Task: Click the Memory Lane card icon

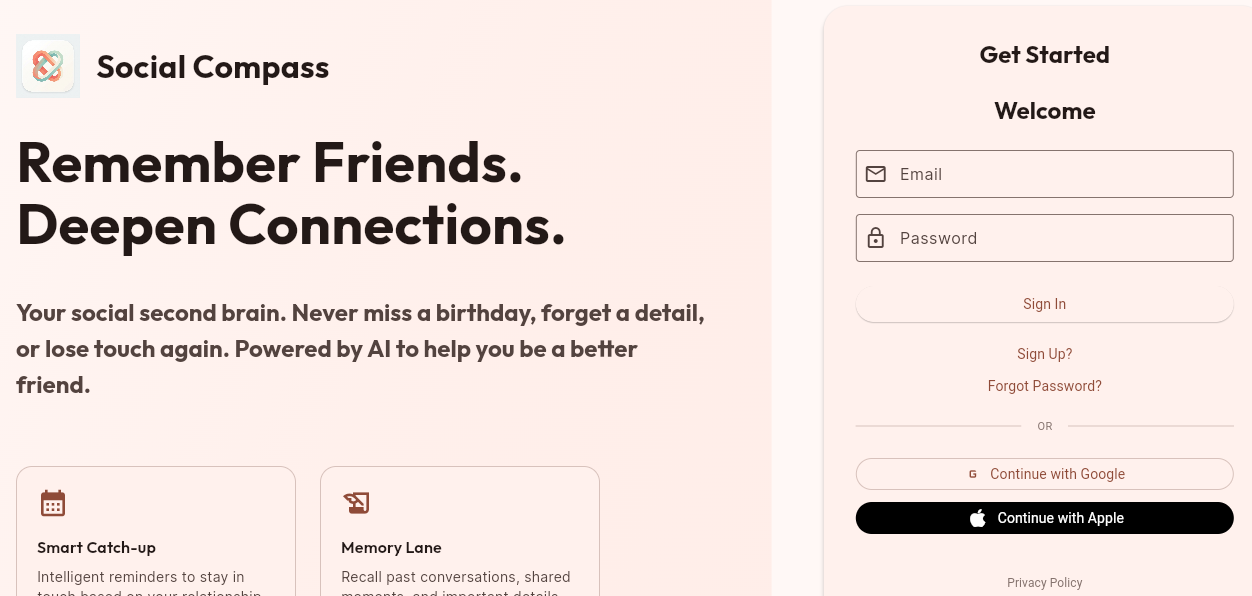Action: 356,503
